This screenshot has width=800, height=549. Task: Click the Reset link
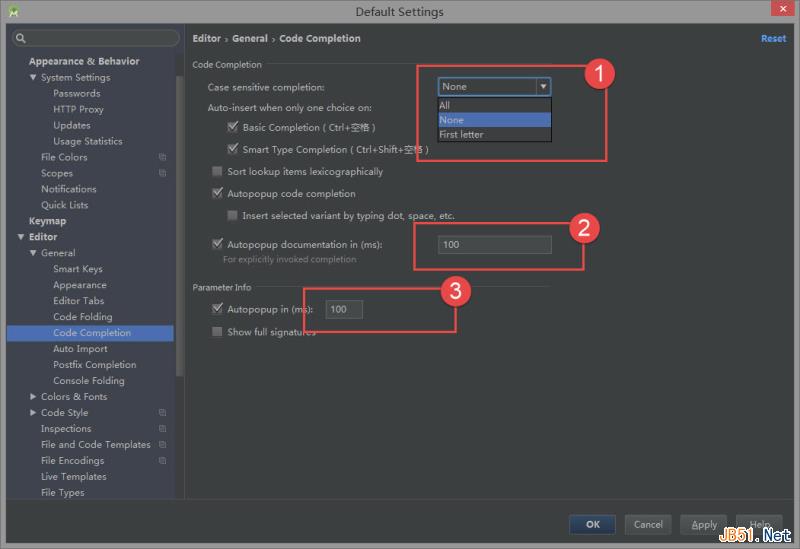(x=773, y=38)
